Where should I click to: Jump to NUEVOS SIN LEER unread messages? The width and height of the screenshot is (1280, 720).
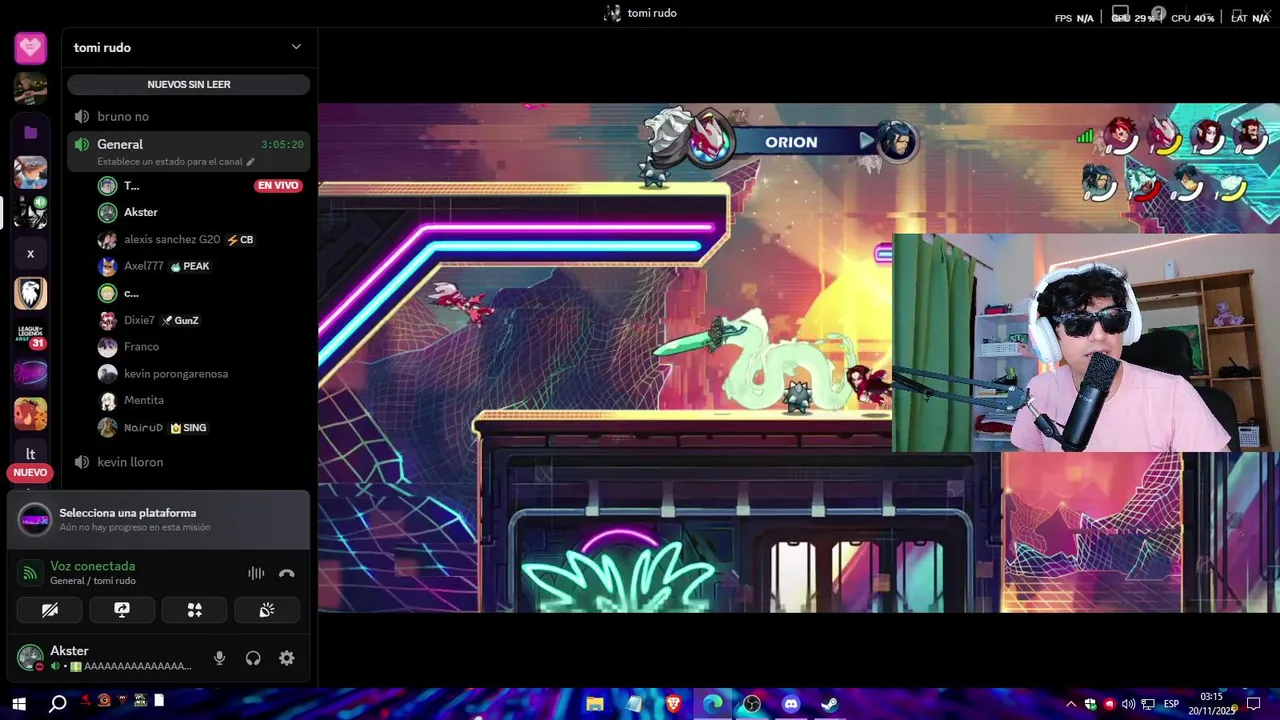click(x=189, y=85)
